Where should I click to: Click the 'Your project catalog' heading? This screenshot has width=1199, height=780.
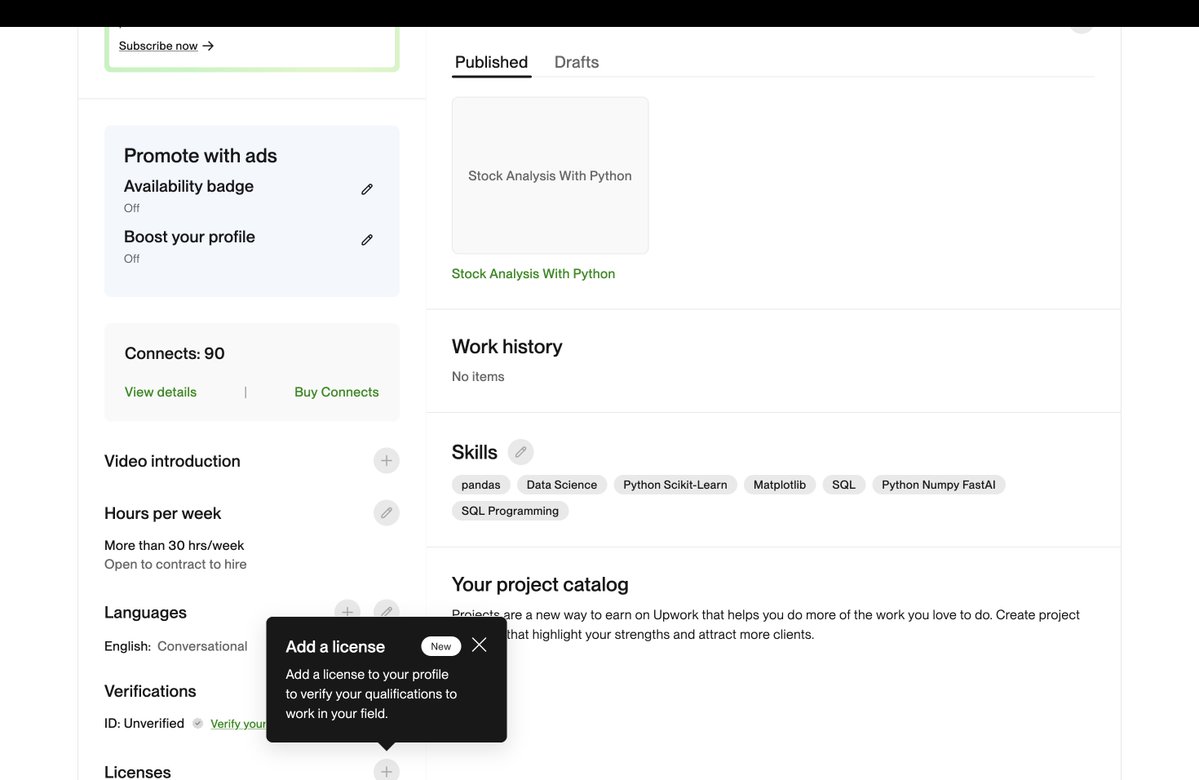tap(540, 584)
